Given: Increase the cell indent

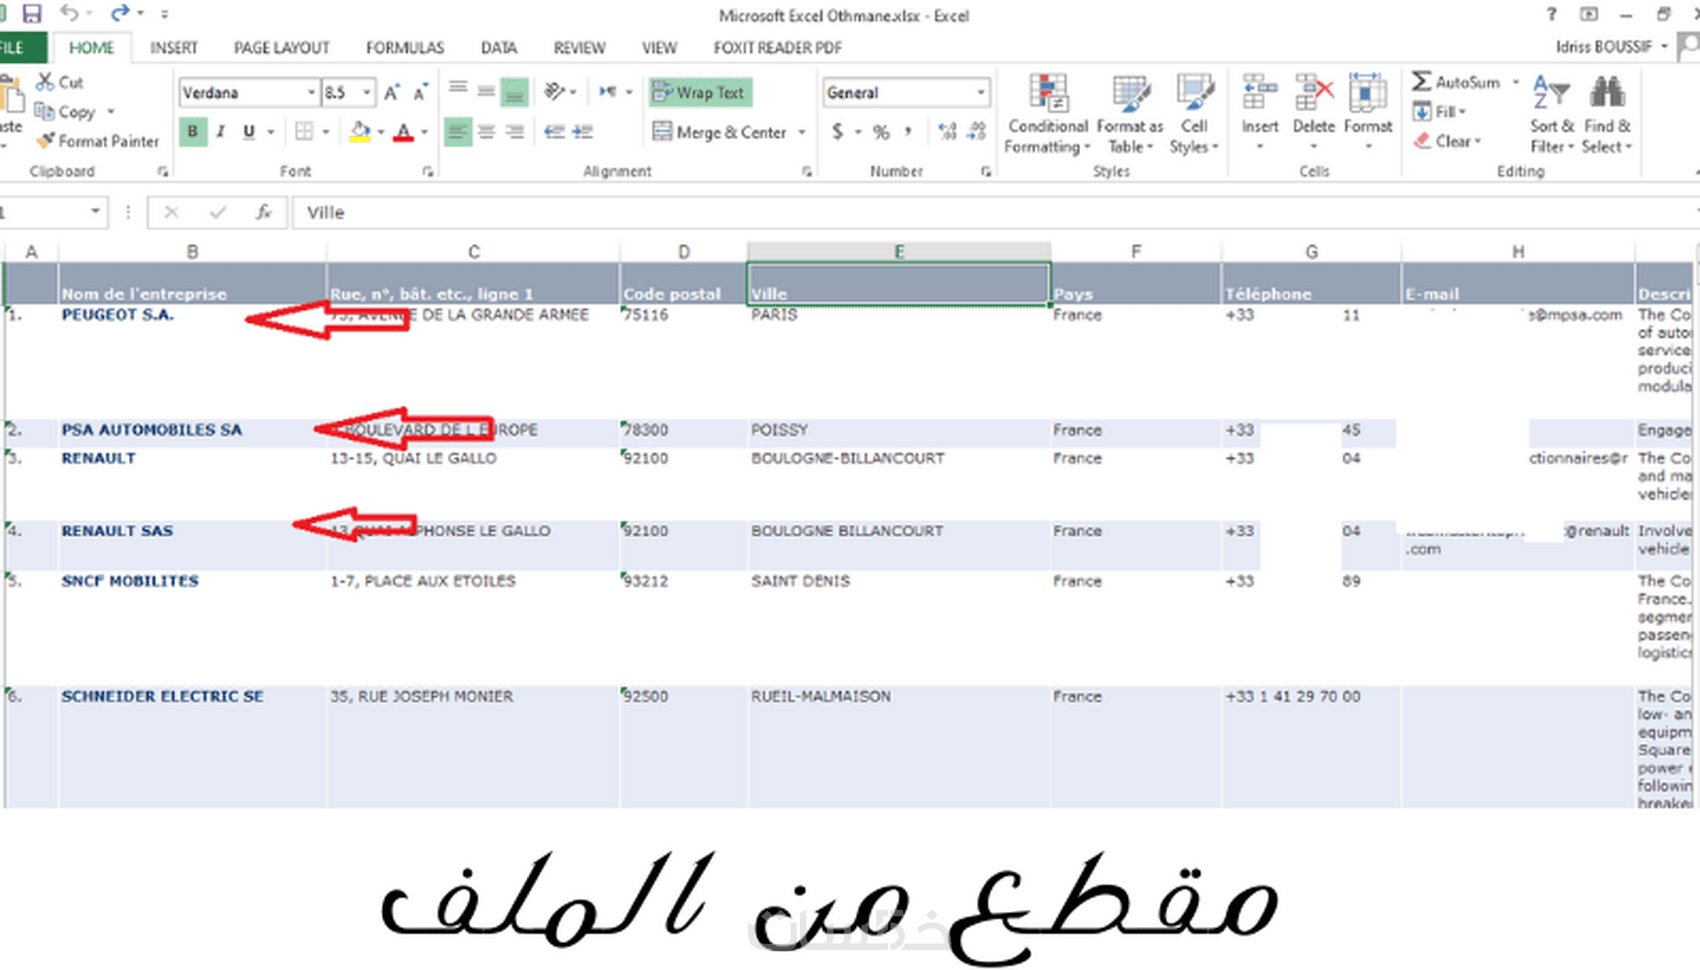Looking at the screenshot, I should point(583,132).
